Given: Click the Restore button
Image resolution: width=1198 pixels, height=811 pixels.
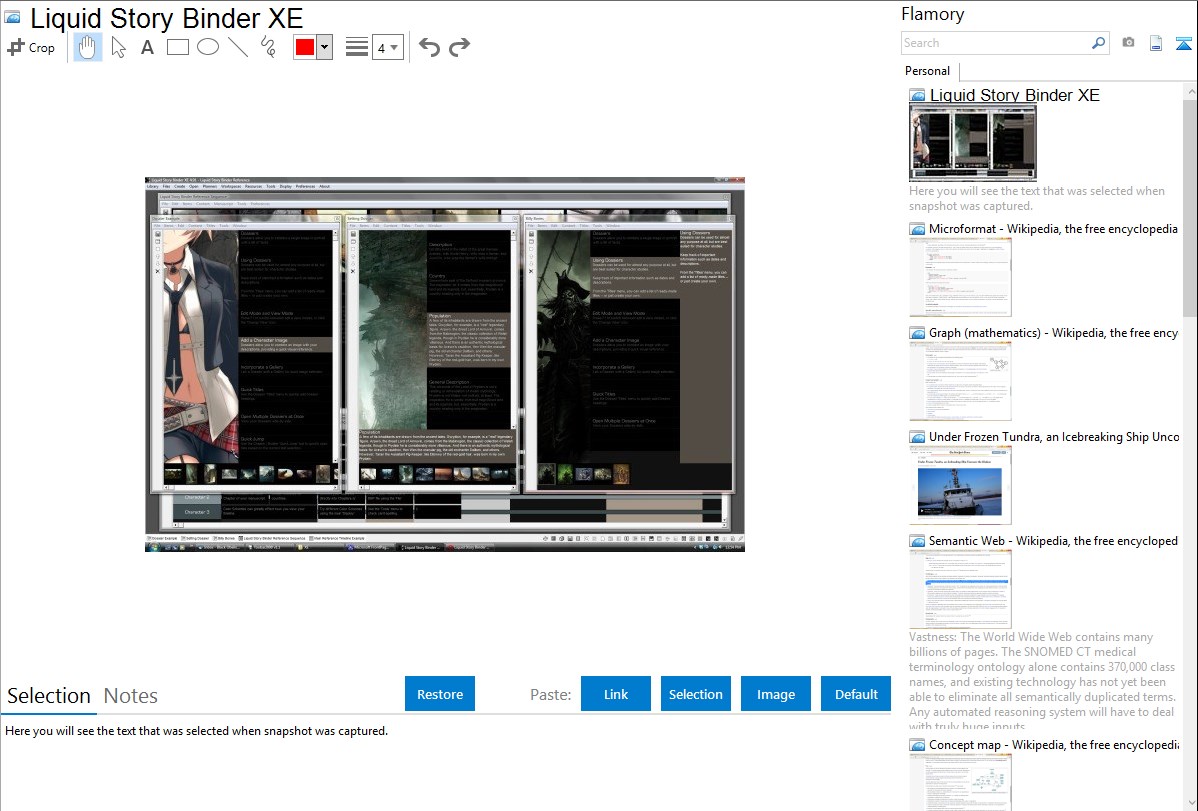Looking at the screenshot, I should pos(440,694).
